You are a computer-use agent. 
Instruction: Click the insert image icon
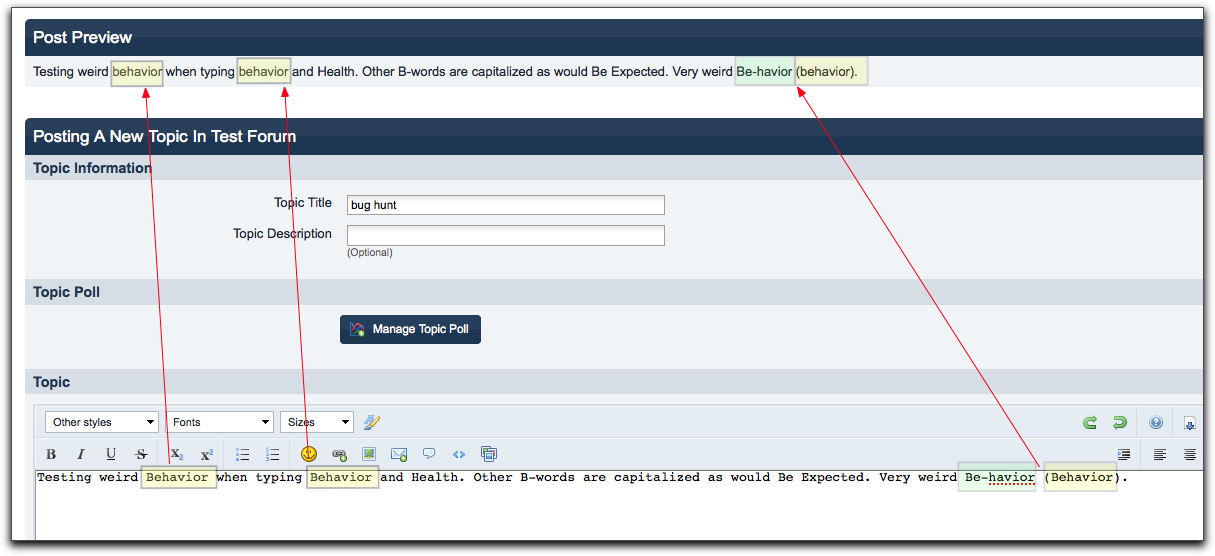coord(369,454)
